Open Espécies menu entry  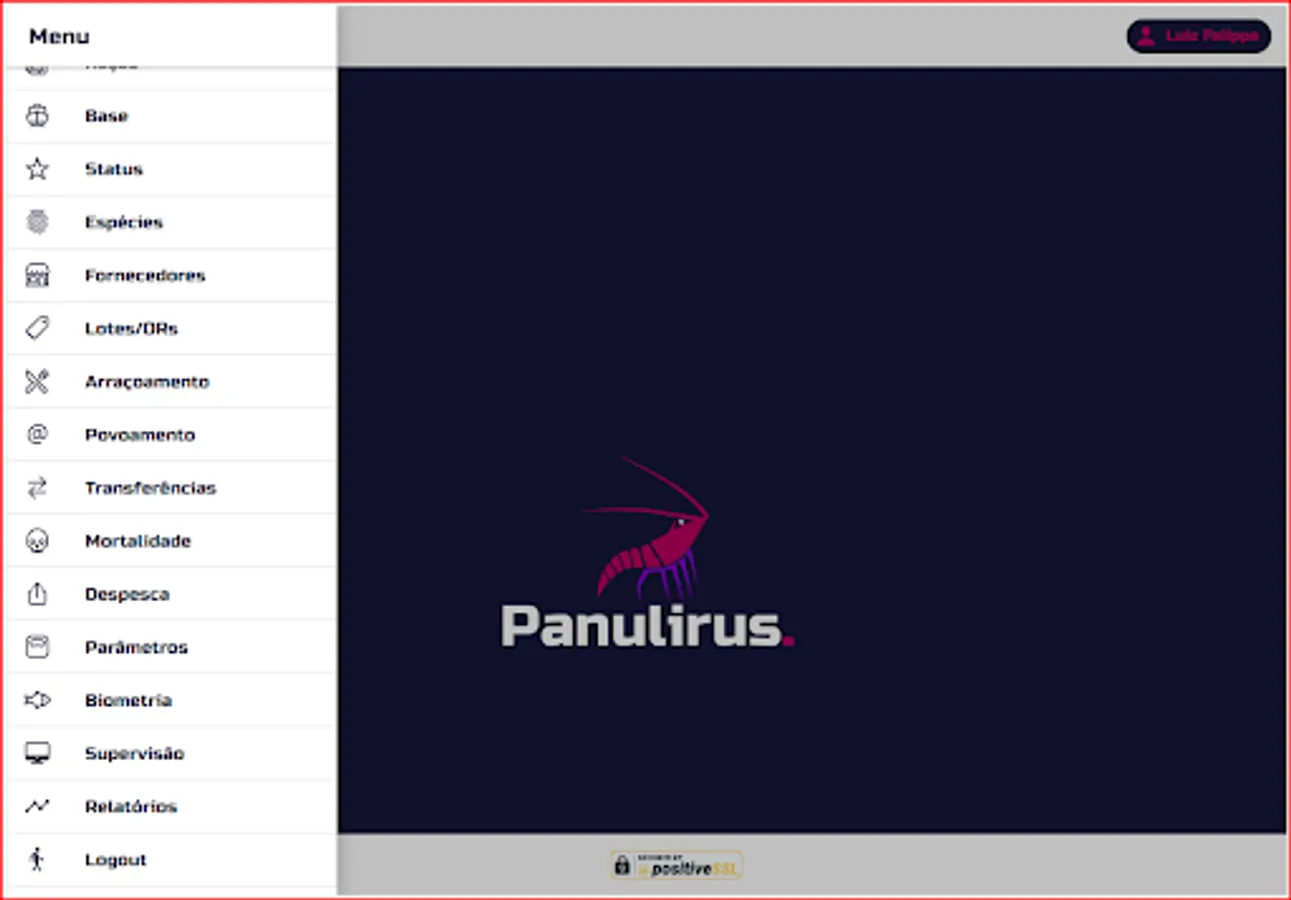click(x=124, y=222)
